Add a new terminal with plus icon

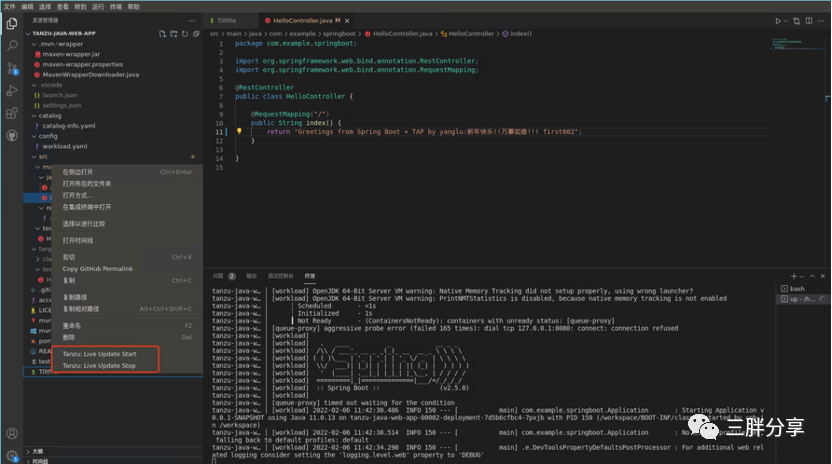[x=794, y=276]
